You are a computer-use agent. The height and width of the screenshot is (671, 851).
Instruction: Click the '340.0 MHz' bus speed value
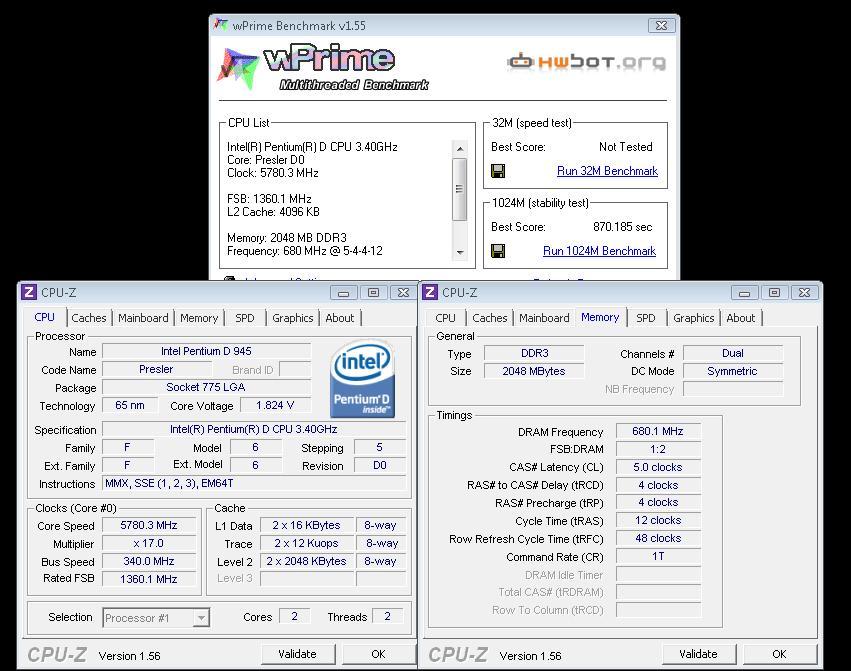pos(149,561)
